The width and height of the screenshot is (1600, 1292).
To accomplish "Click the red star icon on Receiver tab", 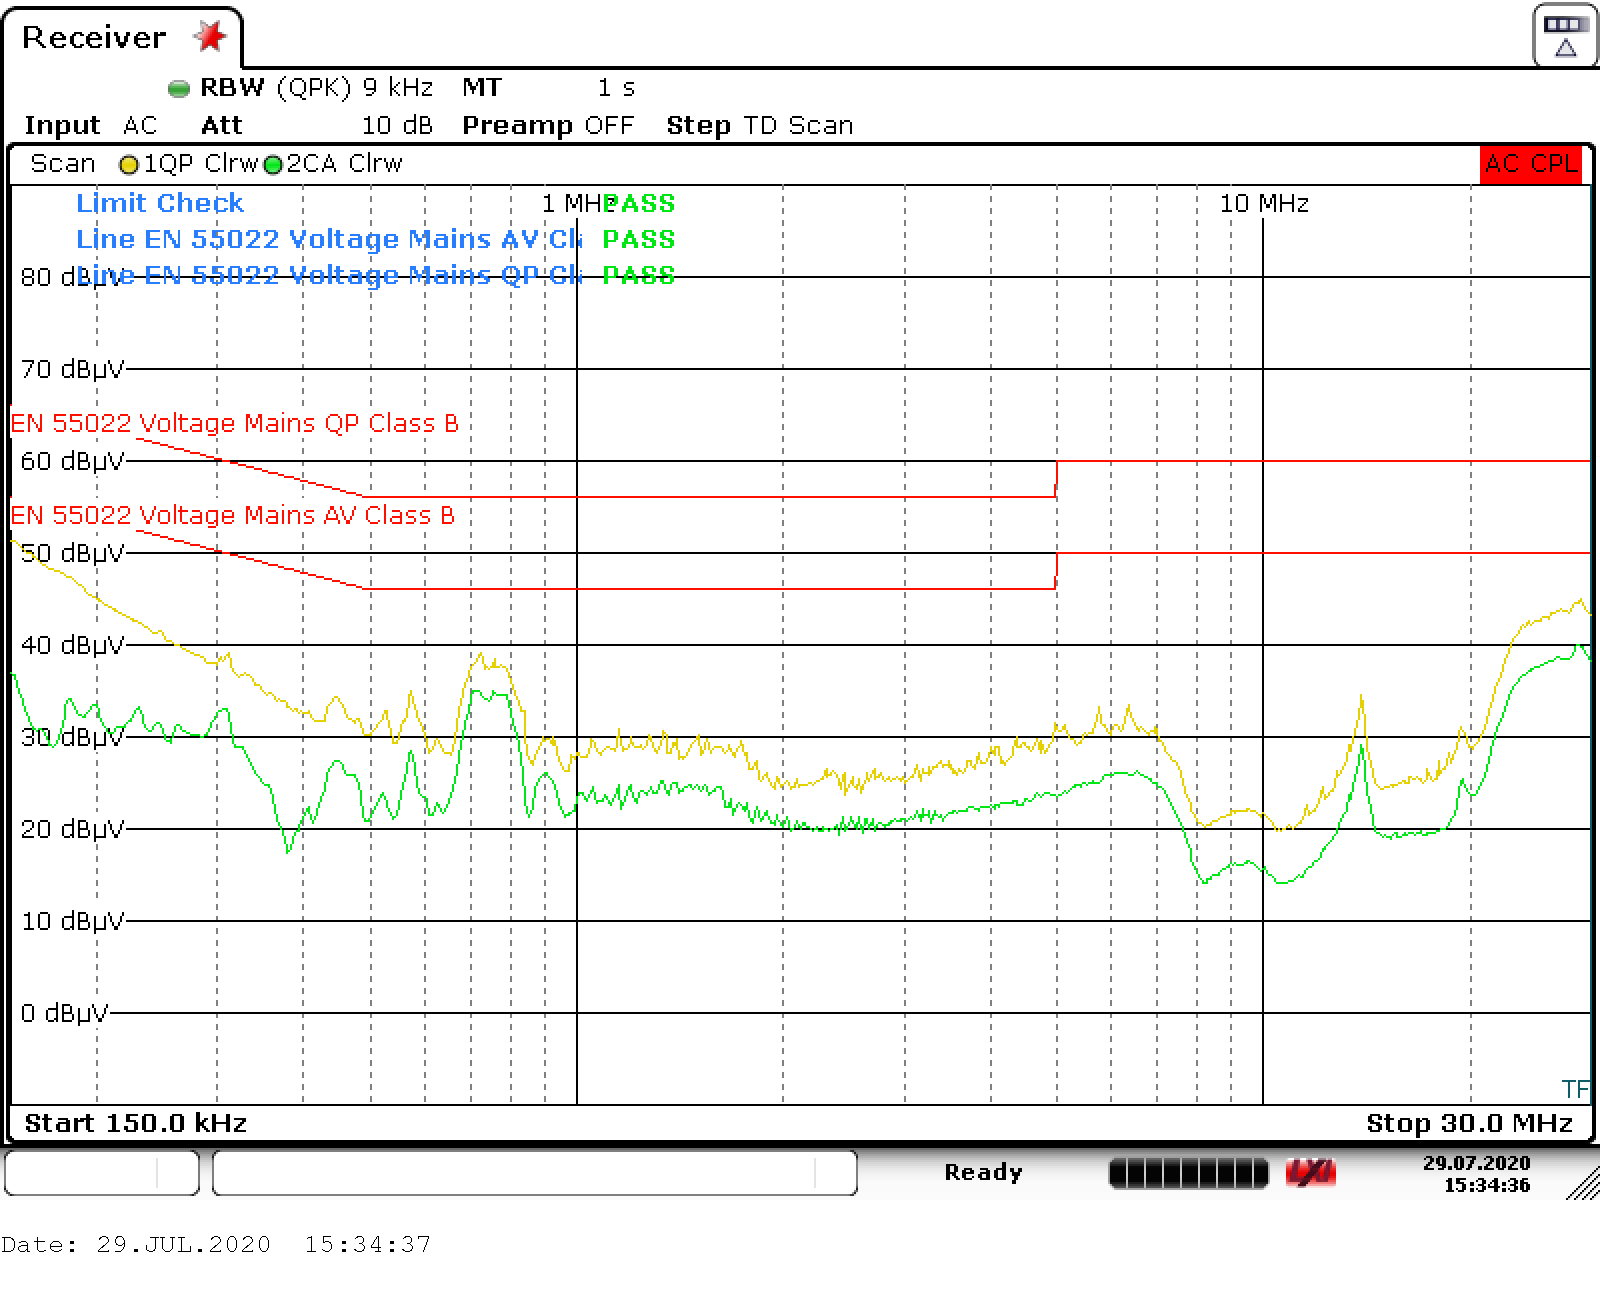I will point(210,37).
